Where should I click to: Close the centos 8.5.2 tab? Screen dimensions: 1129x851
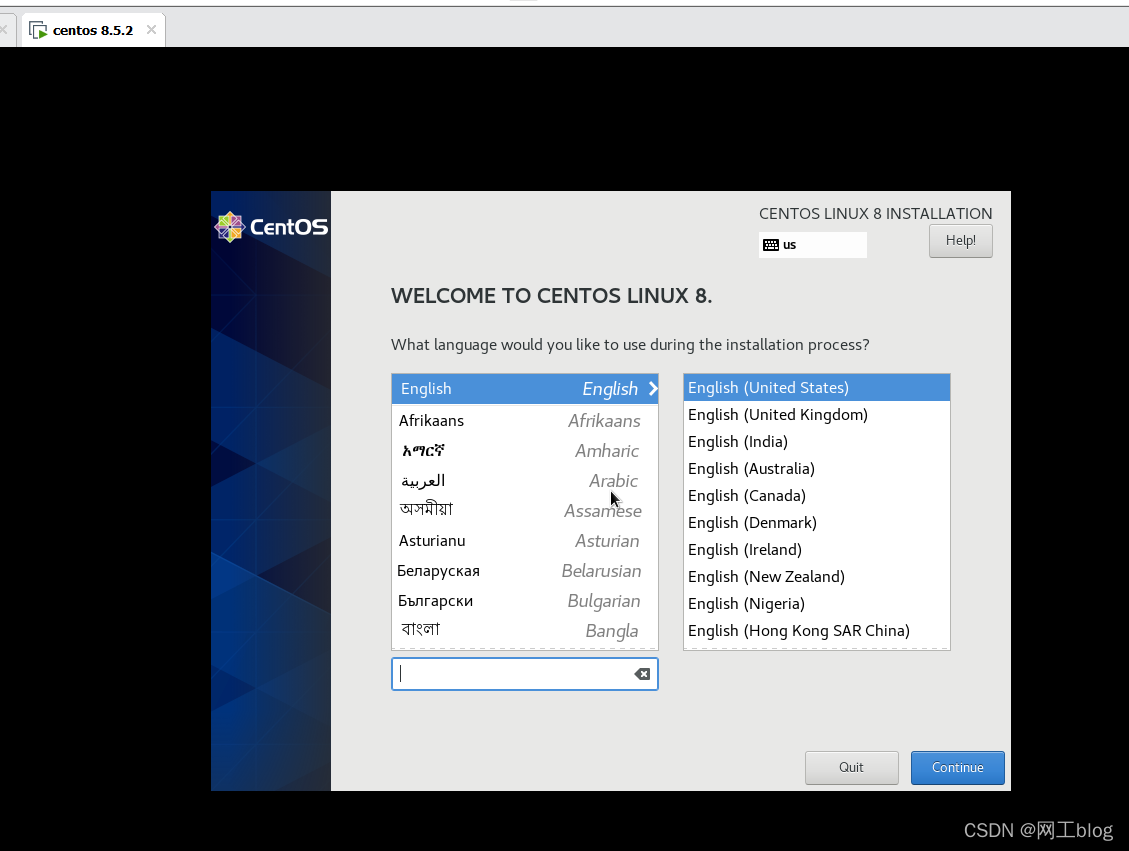(151, 30)
